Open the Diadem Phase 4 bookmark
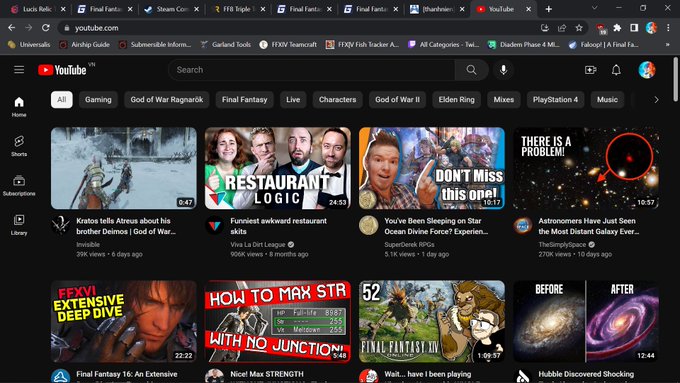Viewport: 680px width, 383px height. click(523, 44)
